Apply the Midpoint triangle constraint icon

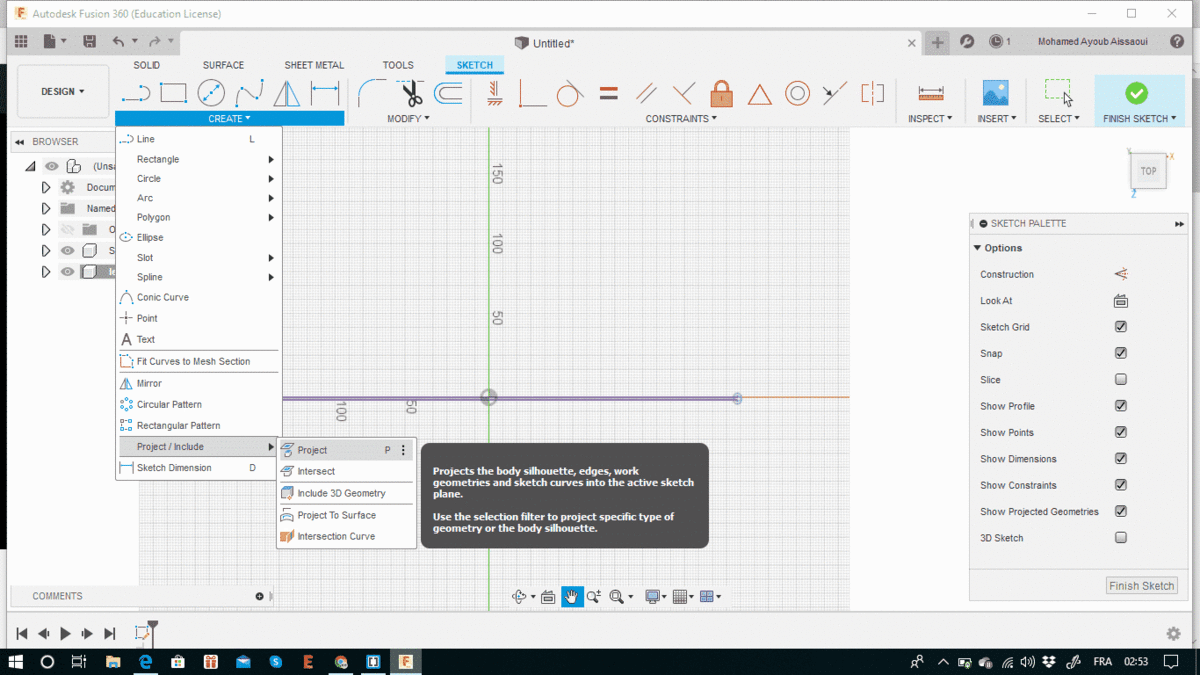click(x=760, y=94)
